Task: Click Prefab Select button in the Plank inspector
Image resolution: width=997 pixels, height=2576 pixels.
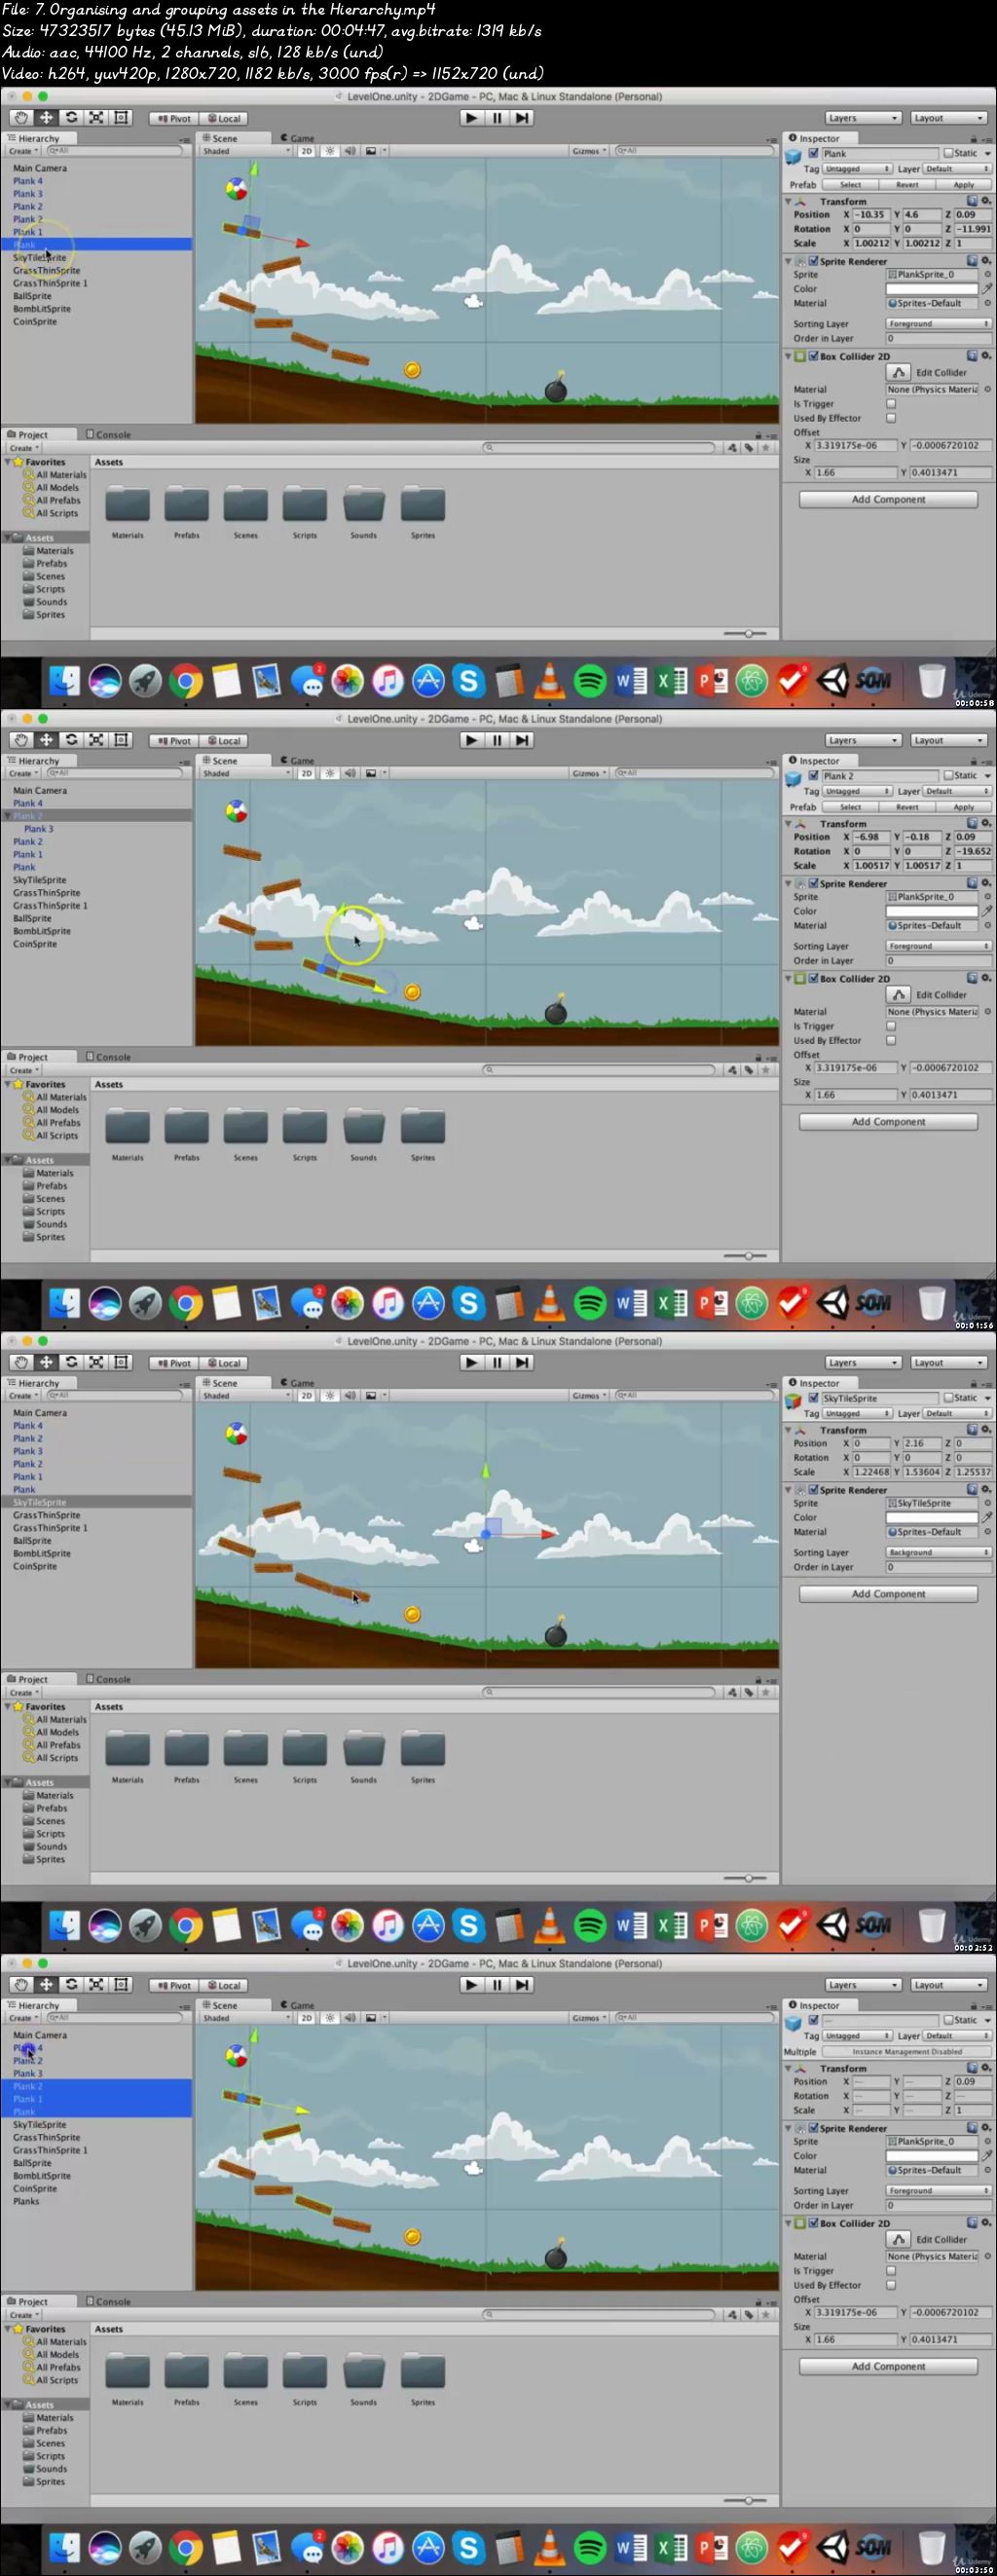Action: coord(850,185)
